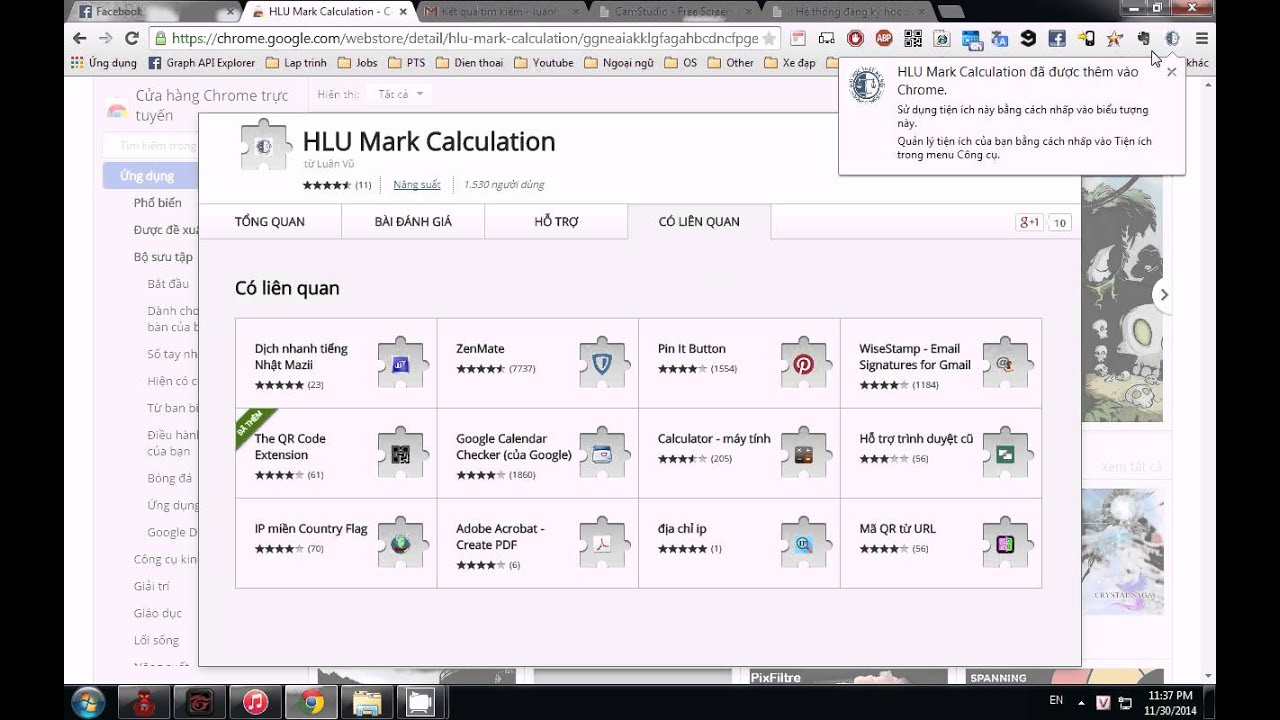Click the new HLU Mark Calculation toolbar icon
1280x720 pixels.
tap(1173, 38)
